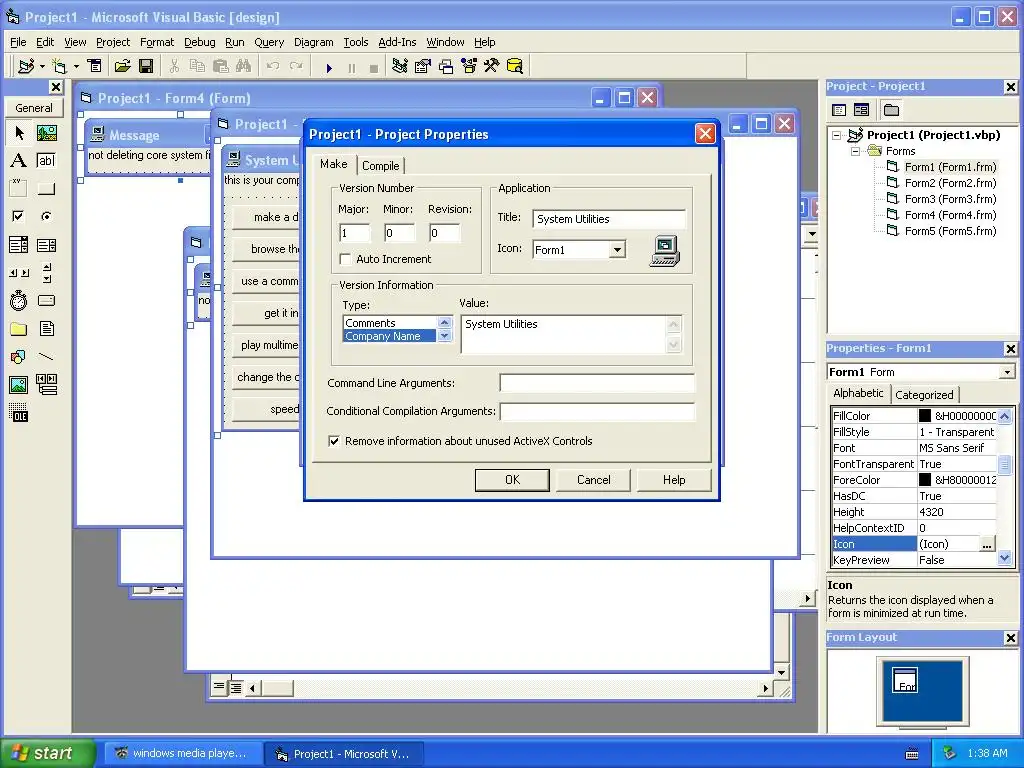This screenshot has width=1024, height=768.
Task: Click the Toolbox hammer-and-wrench toolbar icon
Action: [x=491, y=66]
